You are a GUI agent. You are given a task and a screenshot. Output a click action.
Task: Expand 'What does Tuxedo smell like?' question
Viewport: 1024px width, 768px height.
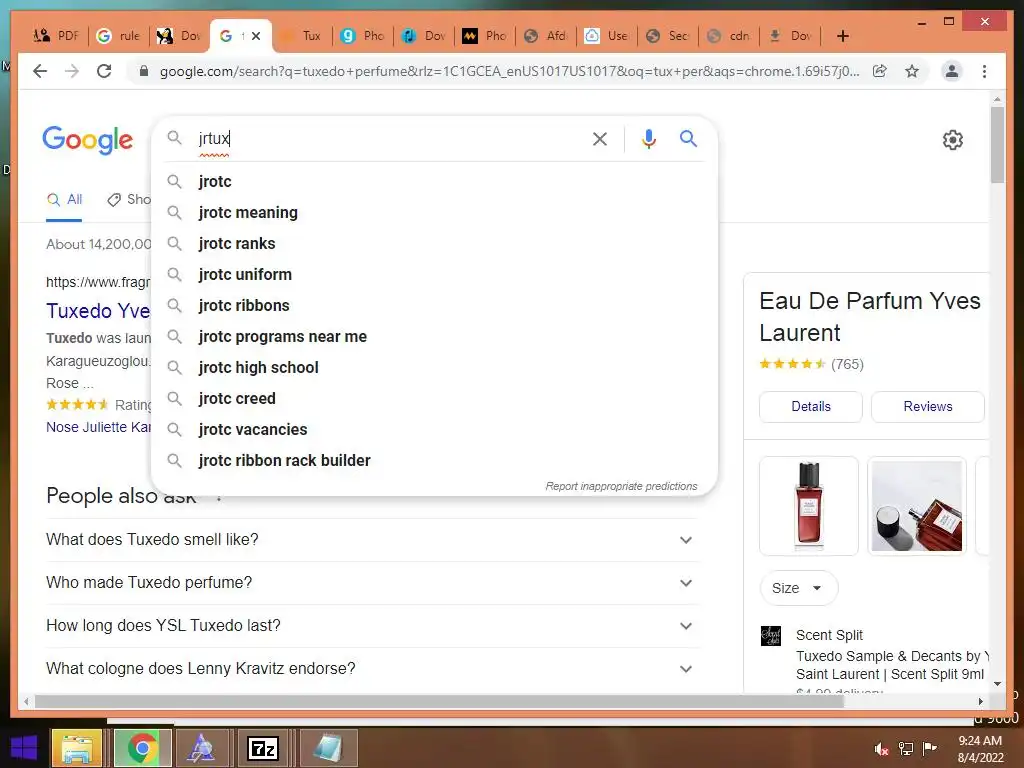pyautogui.click(x=372, y=540)
